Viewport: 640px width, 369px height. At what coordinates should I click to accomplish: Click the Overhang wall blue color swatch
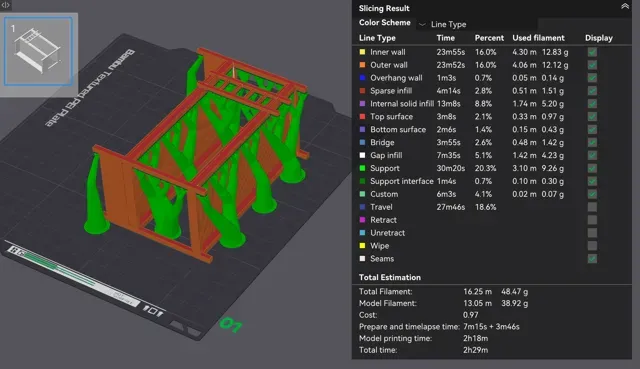coord(362,78)
